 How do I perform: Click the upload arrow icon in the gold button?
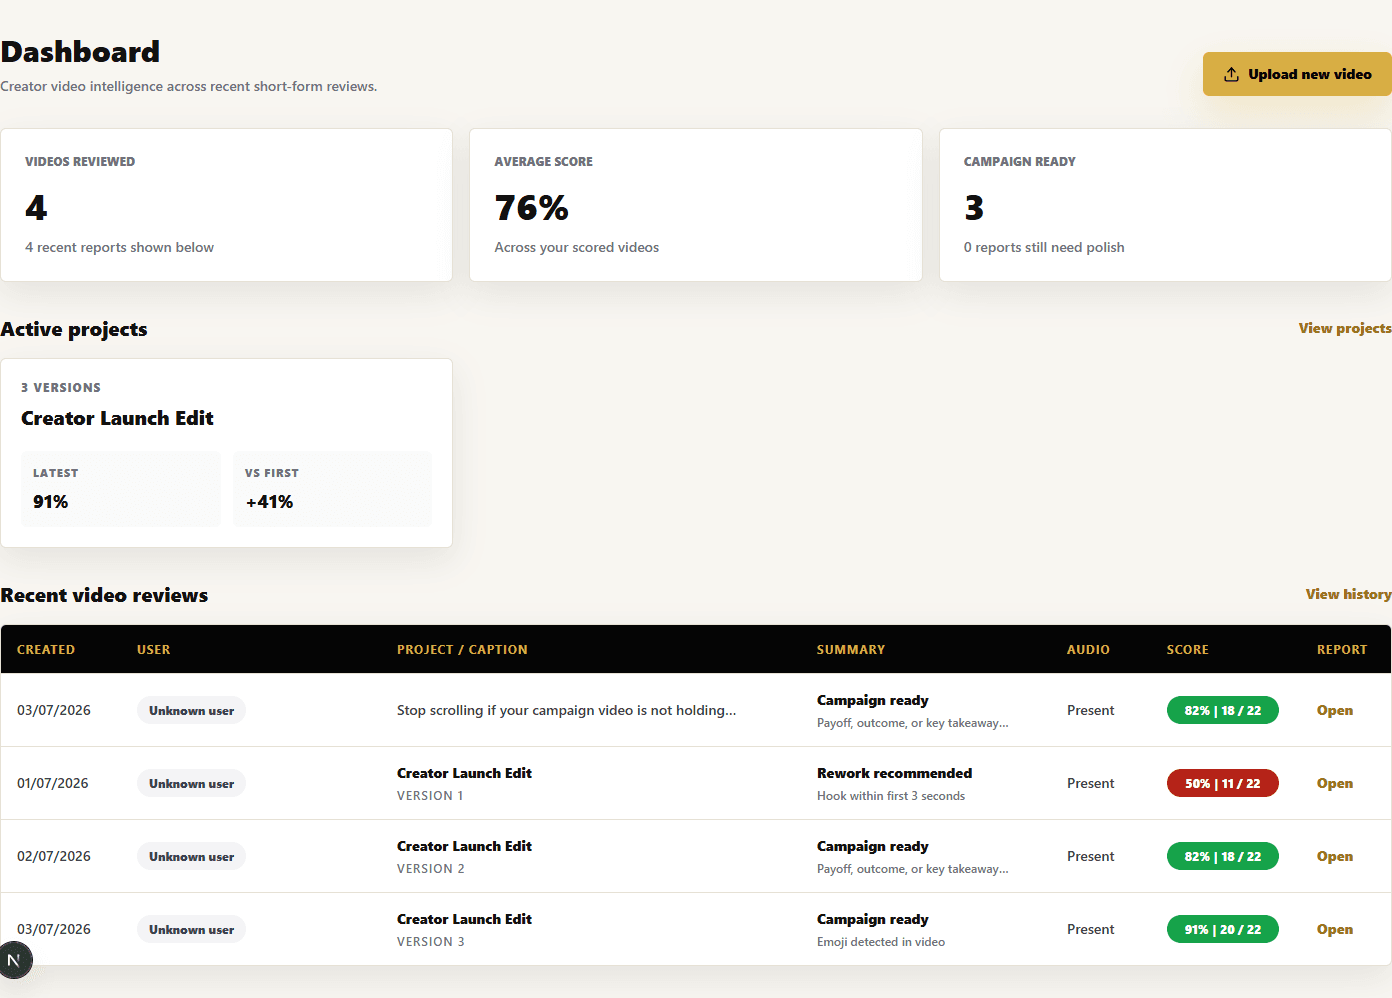(1231, 74)
